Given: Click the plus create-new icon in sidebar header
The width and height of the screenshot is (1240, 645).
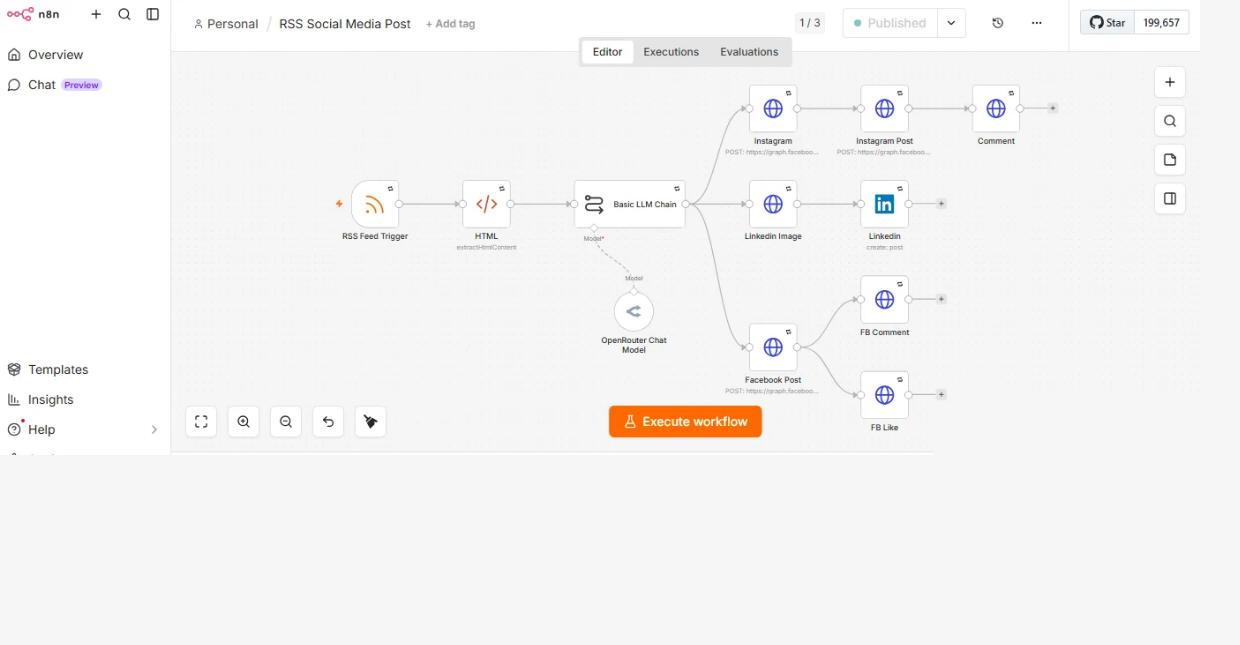Looking at the screenshot, I should (x=96, y=14).
